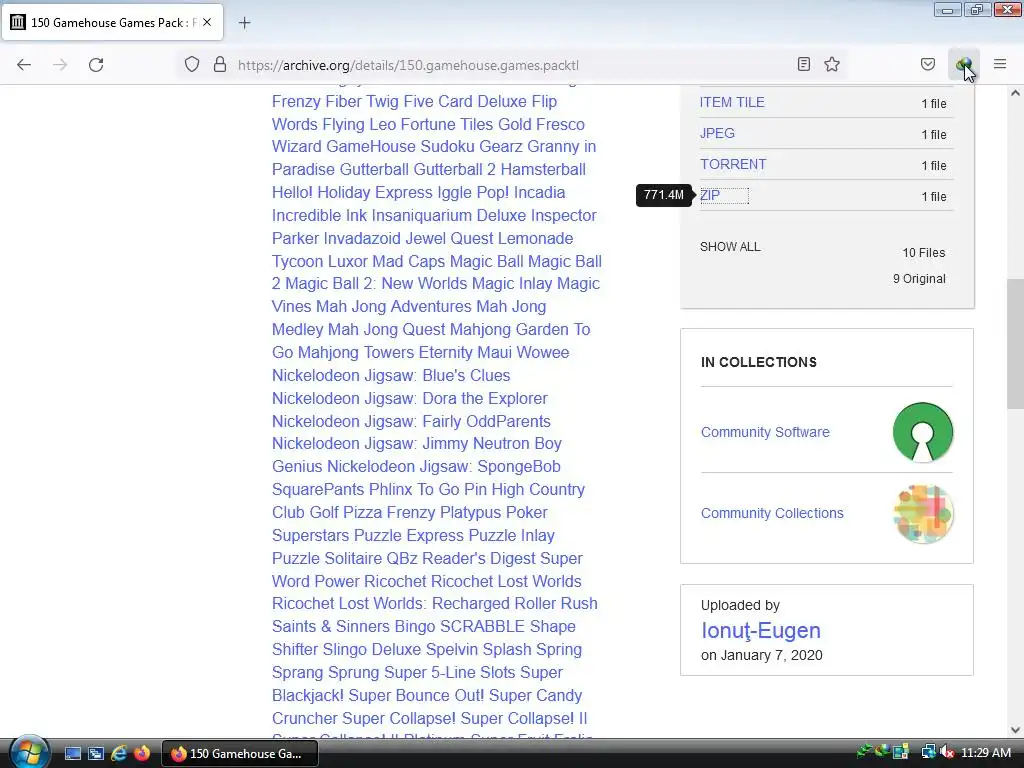This screenshot has height=768, width=1024.
Task: Open Community Collections link
Action: [772, 513]
